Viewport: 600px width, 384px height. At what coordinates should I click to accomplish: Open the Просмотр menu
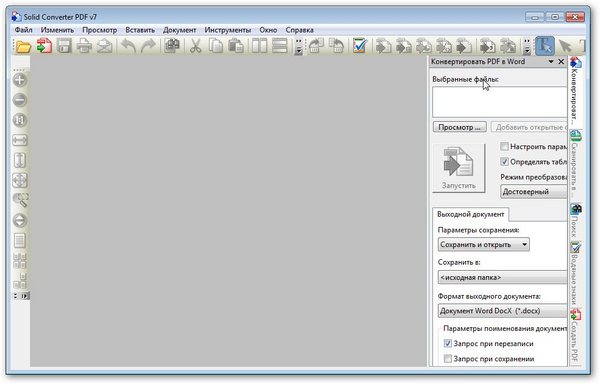tap(99, 30)
